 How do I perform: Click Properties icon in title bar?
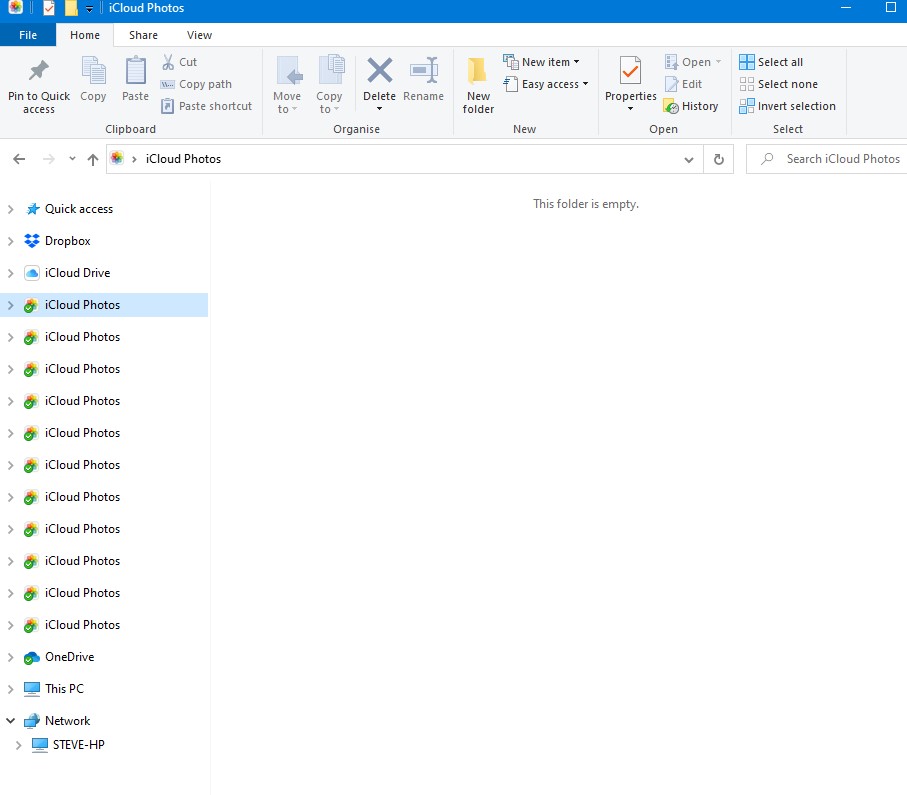tap(49, 8)
